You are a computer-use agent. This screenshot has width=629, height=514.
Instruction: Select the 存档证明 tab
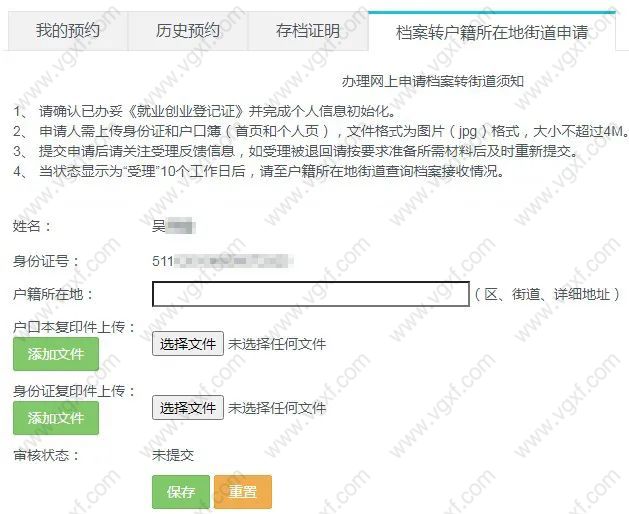click(x=308, y=31)
